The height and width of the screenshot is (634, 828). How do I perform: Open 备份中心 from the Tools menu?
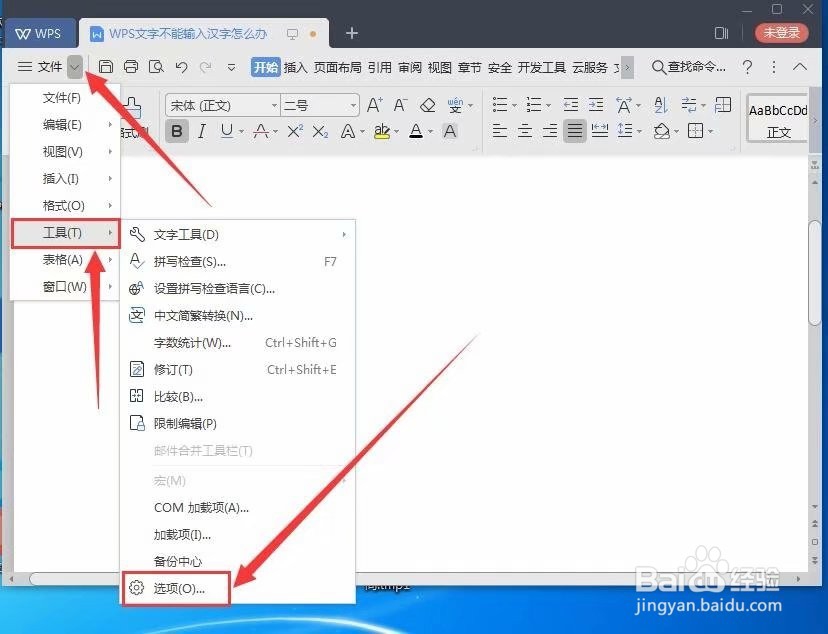[x=180, y=561]
